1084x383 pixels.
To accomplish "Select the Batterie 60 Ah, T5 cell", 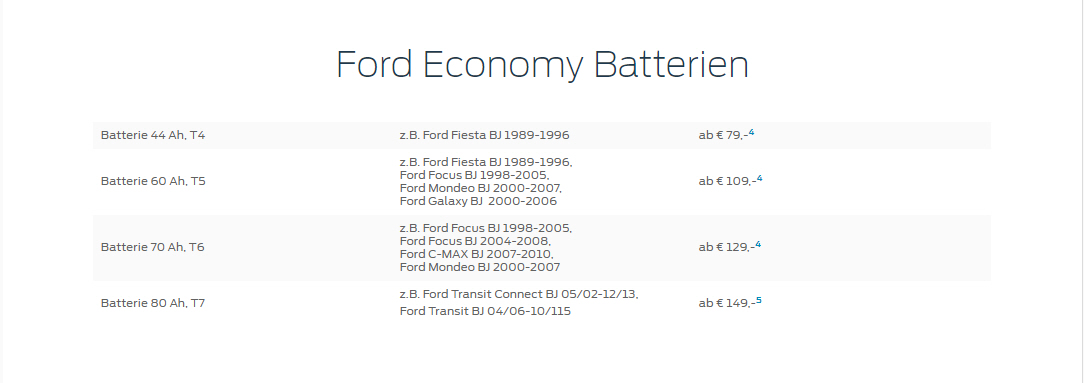I will (153, 182).
